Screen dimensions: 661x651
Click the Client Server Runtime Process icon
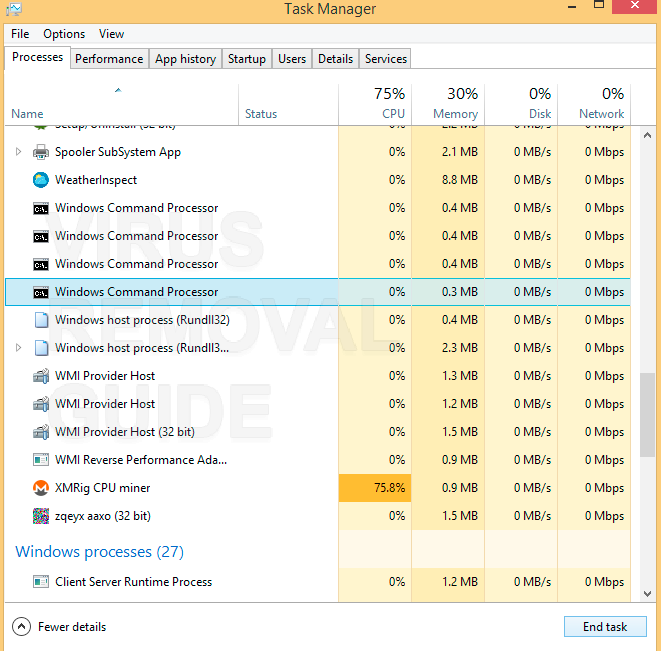tap(41, 582)
